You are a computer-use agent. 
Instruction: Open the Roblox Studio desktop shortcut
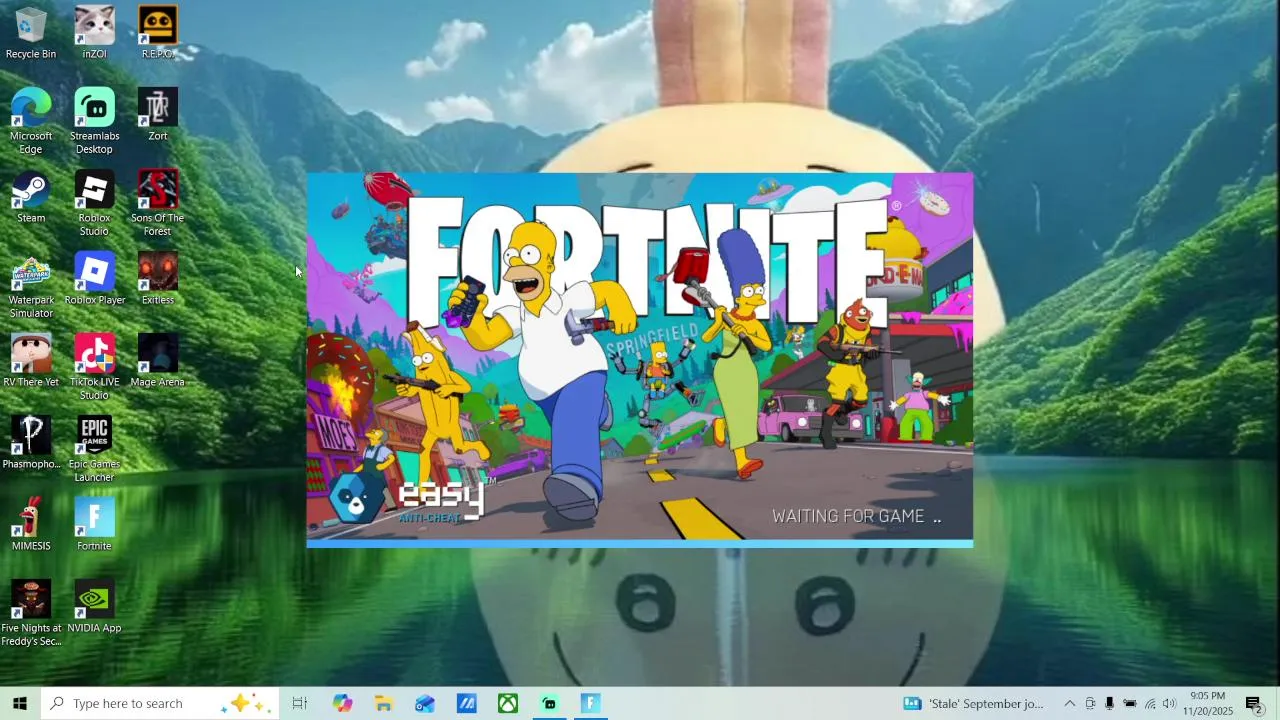click(x=94, y=203)
